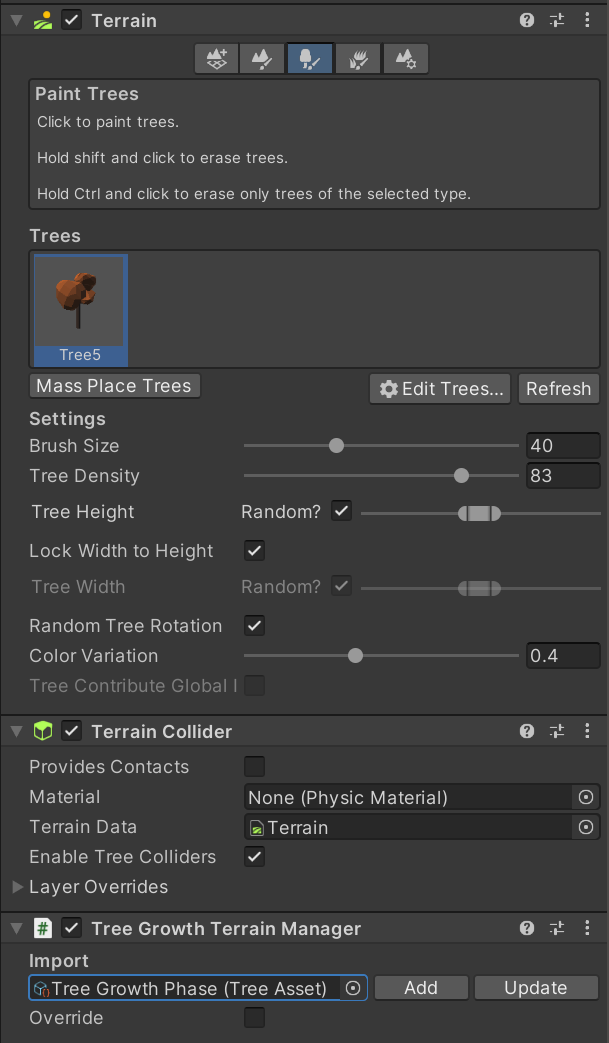Disable the Terrain component checkbox

tap(71, 21)
